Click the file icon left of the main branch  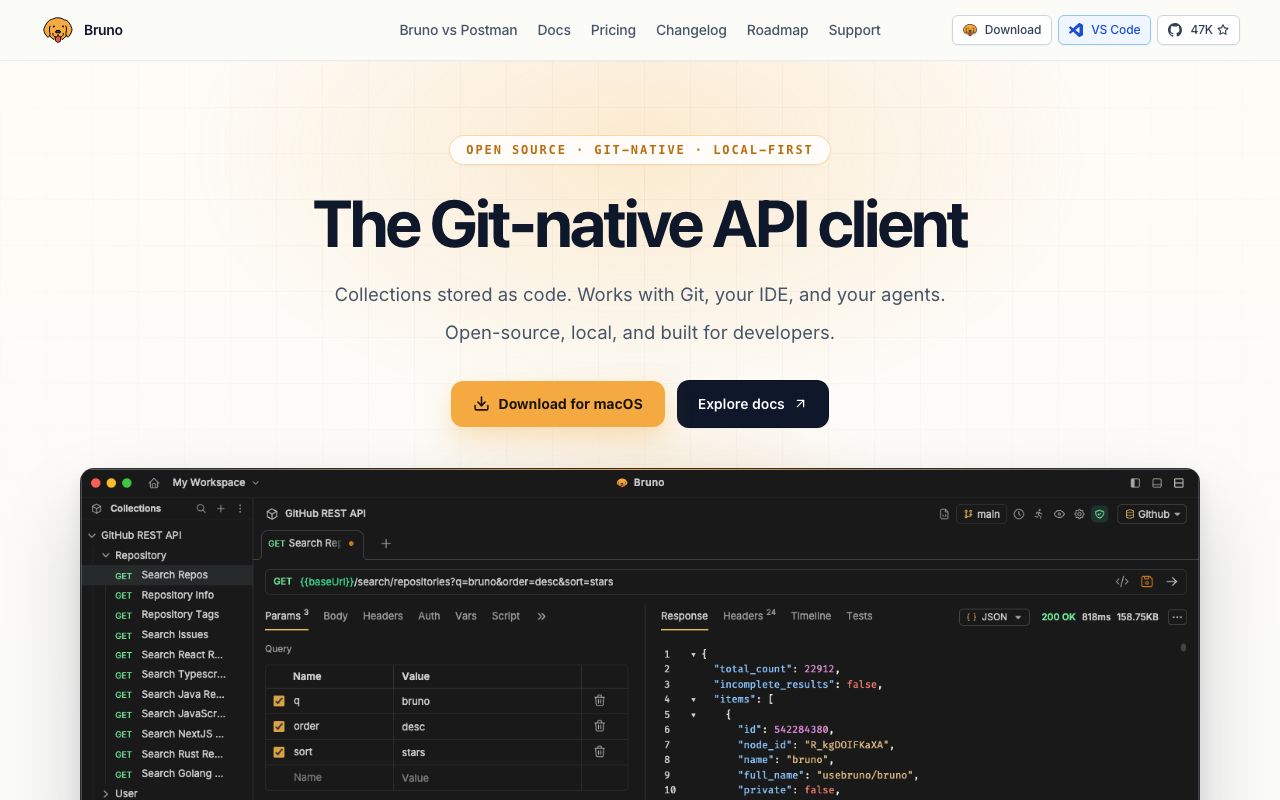coord(944,514)
